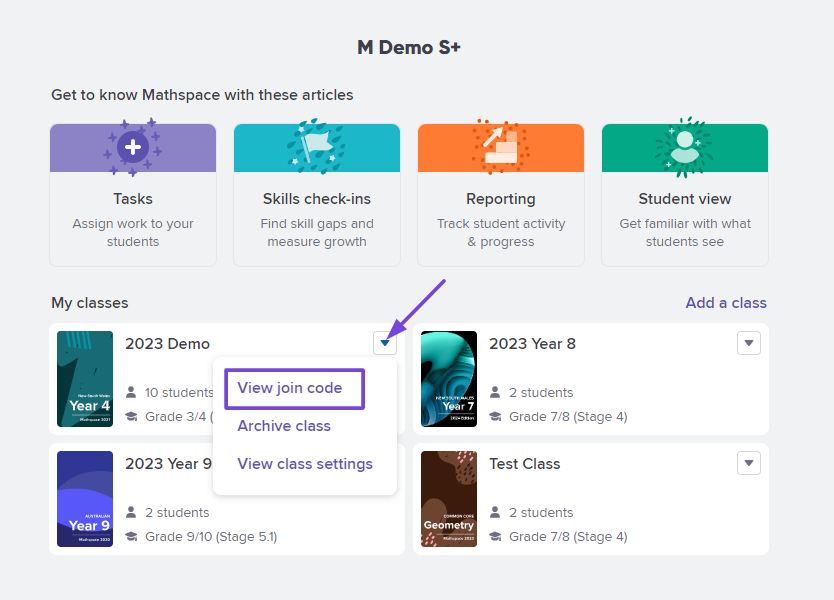834x600 pixels.
Task: Click the Year 7 textbook thumbnail
Action: (x=449, y=379)
